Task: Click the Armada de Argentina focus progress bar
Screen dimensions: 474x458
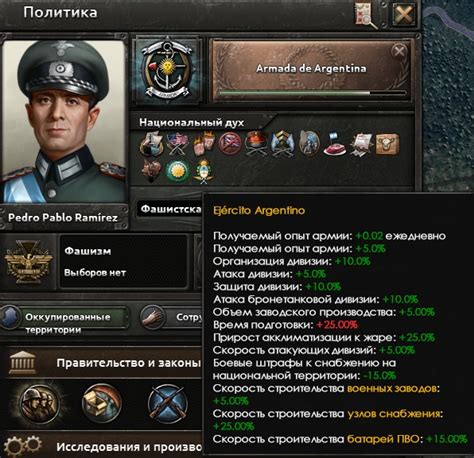Action: tap(312, 93)
